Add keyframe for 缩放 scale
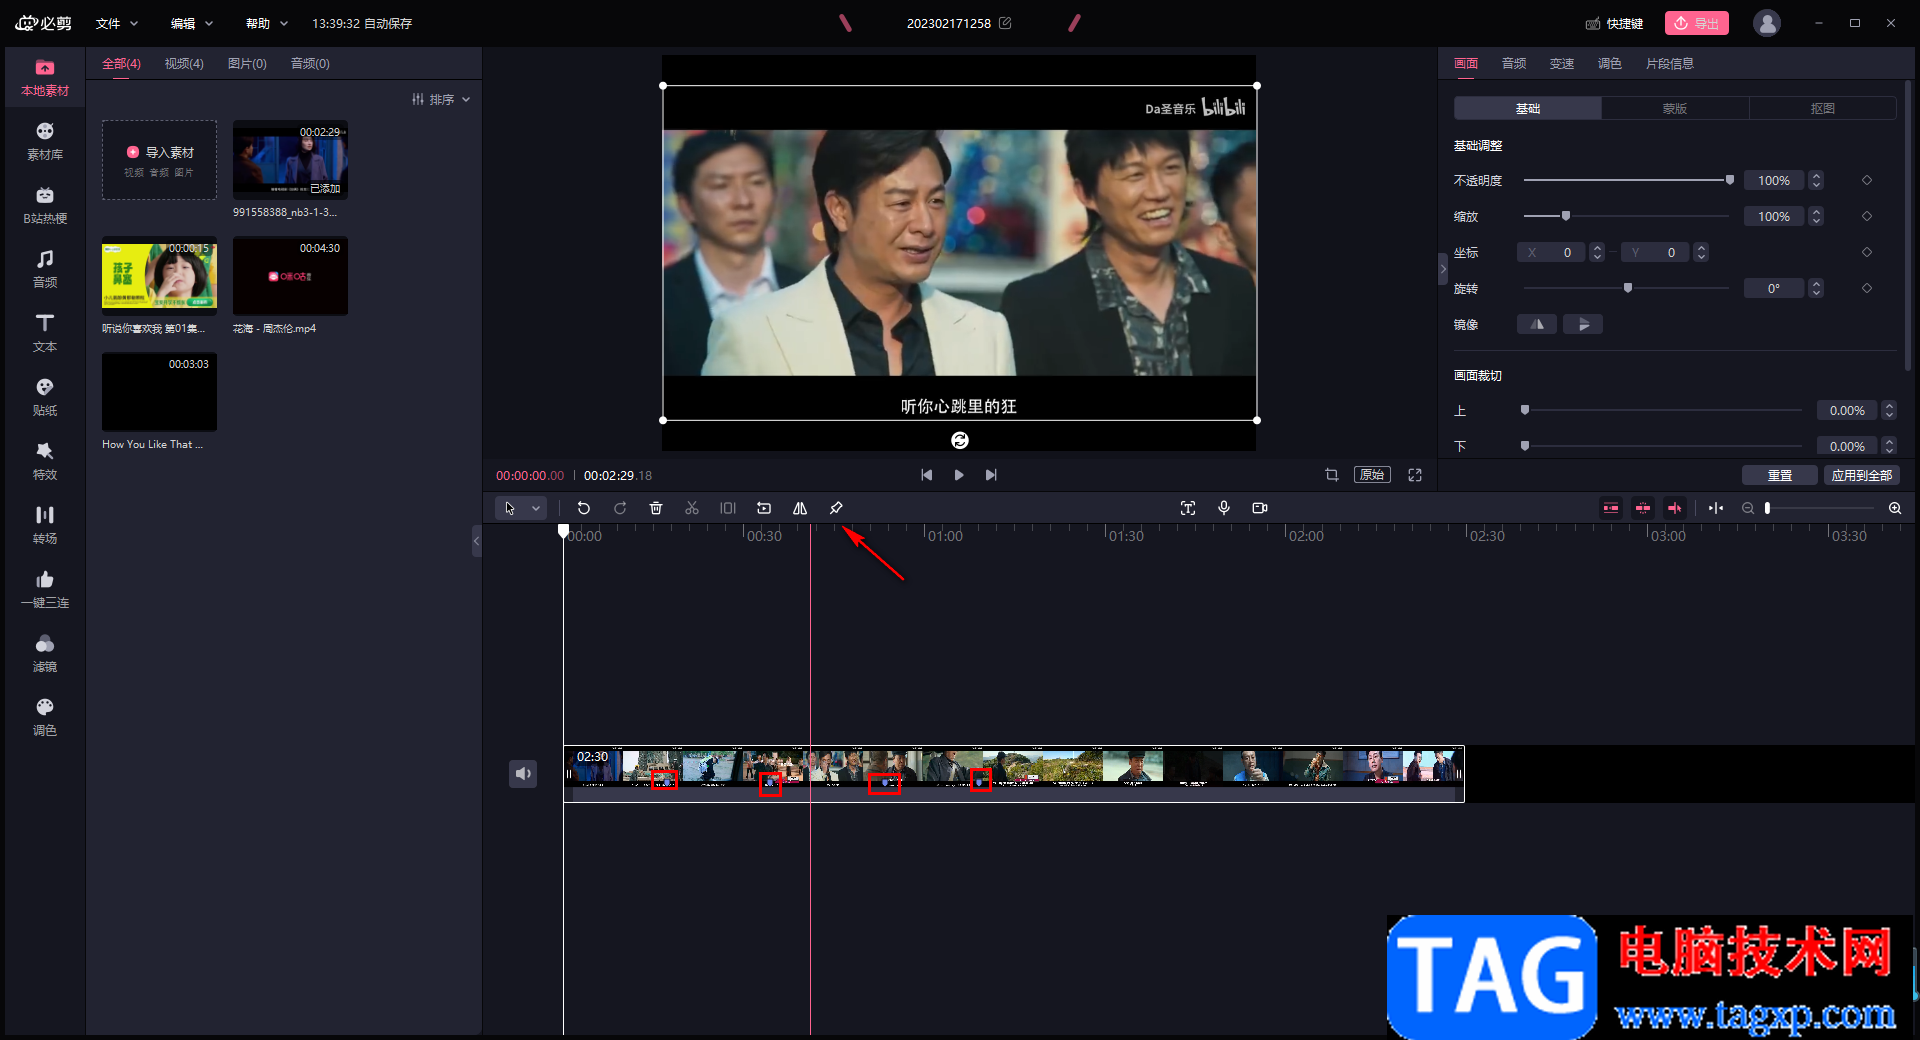Viewport: 1920px width, 1040px height. pos(1867,216)
